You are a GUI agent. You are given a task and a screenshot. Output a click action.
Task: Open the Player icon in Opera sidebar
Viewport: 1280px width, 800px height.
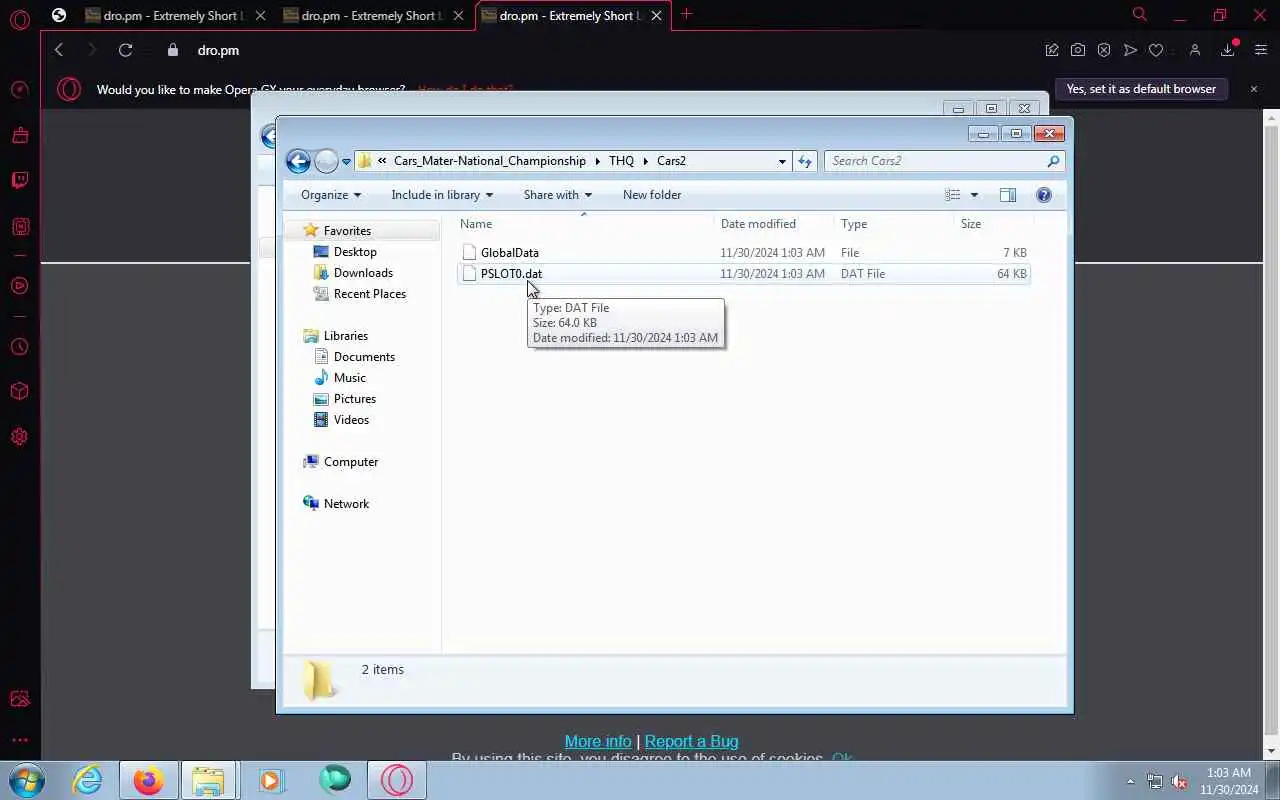click(20, 286)
